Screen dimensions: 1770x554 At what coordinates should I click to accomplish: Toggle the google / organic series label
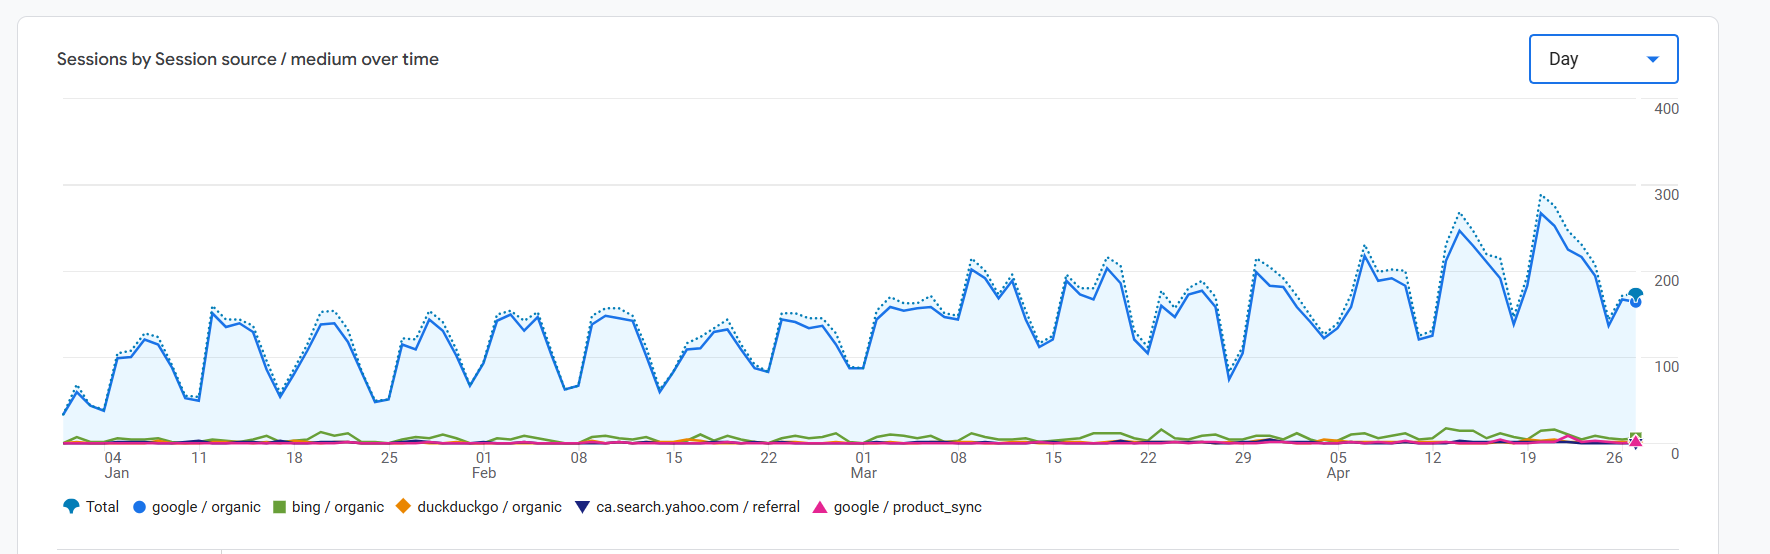[x=206, y=507]
